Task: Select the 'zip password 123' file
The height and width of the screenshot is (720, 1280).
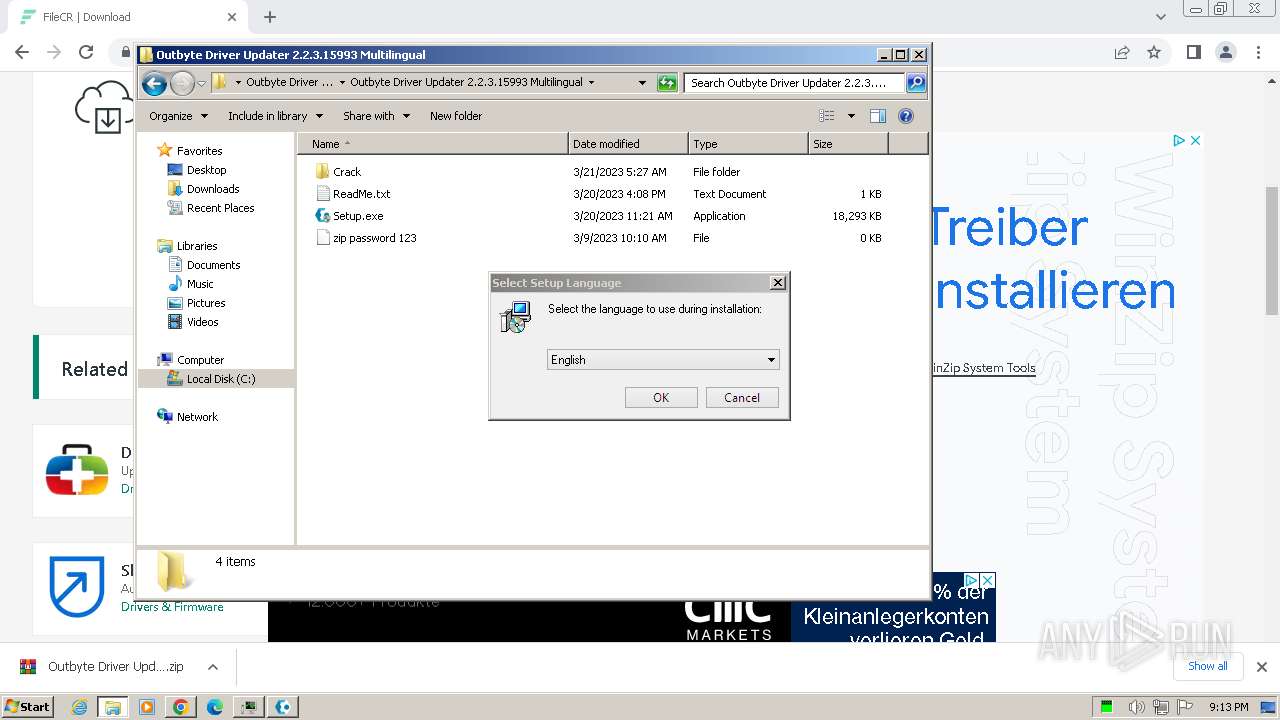Action: [374, 238]
